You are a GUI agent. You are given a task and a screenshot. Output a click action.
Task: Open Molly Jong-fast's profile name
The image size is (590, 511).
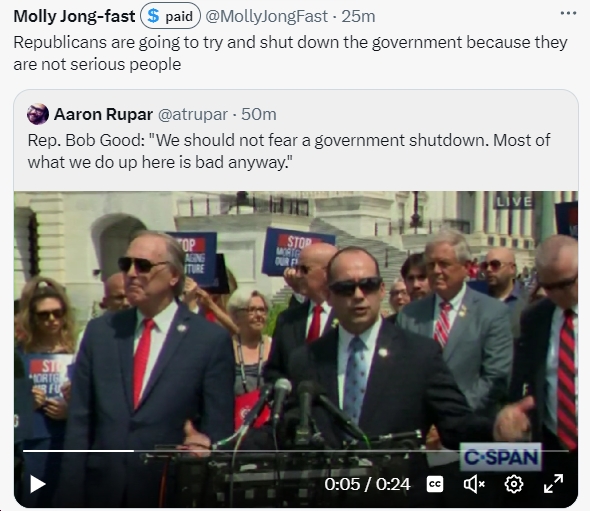(x=74, y=16)
